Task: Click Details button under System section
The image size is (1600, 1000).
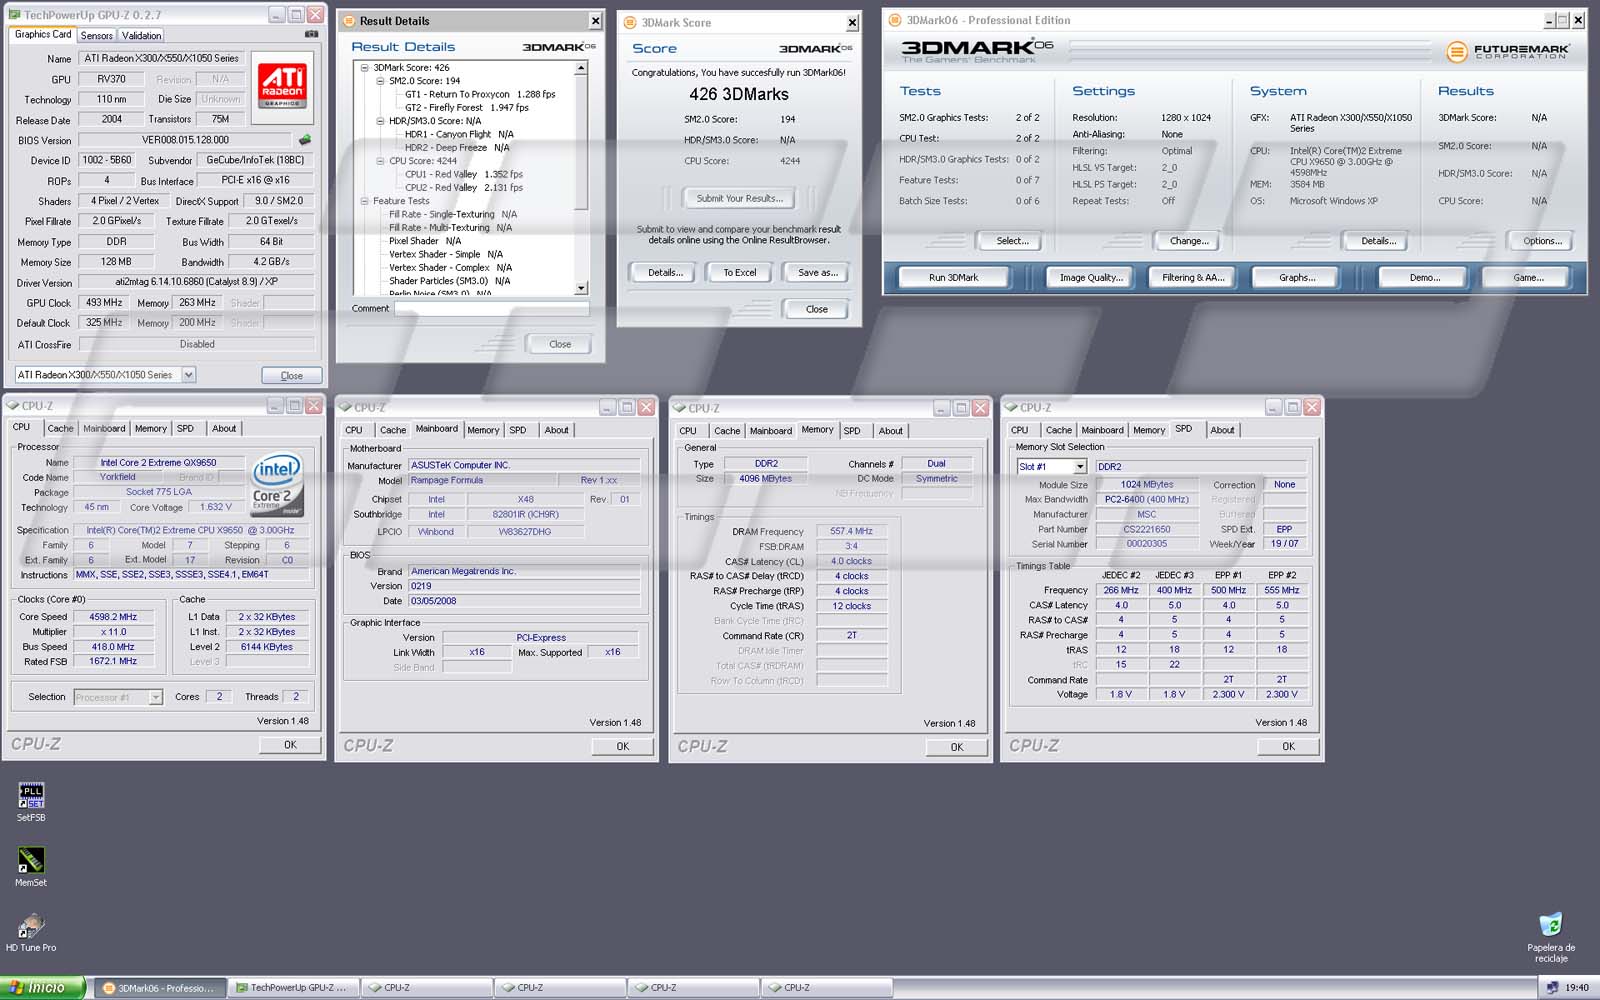Action: pos(1378,241)
